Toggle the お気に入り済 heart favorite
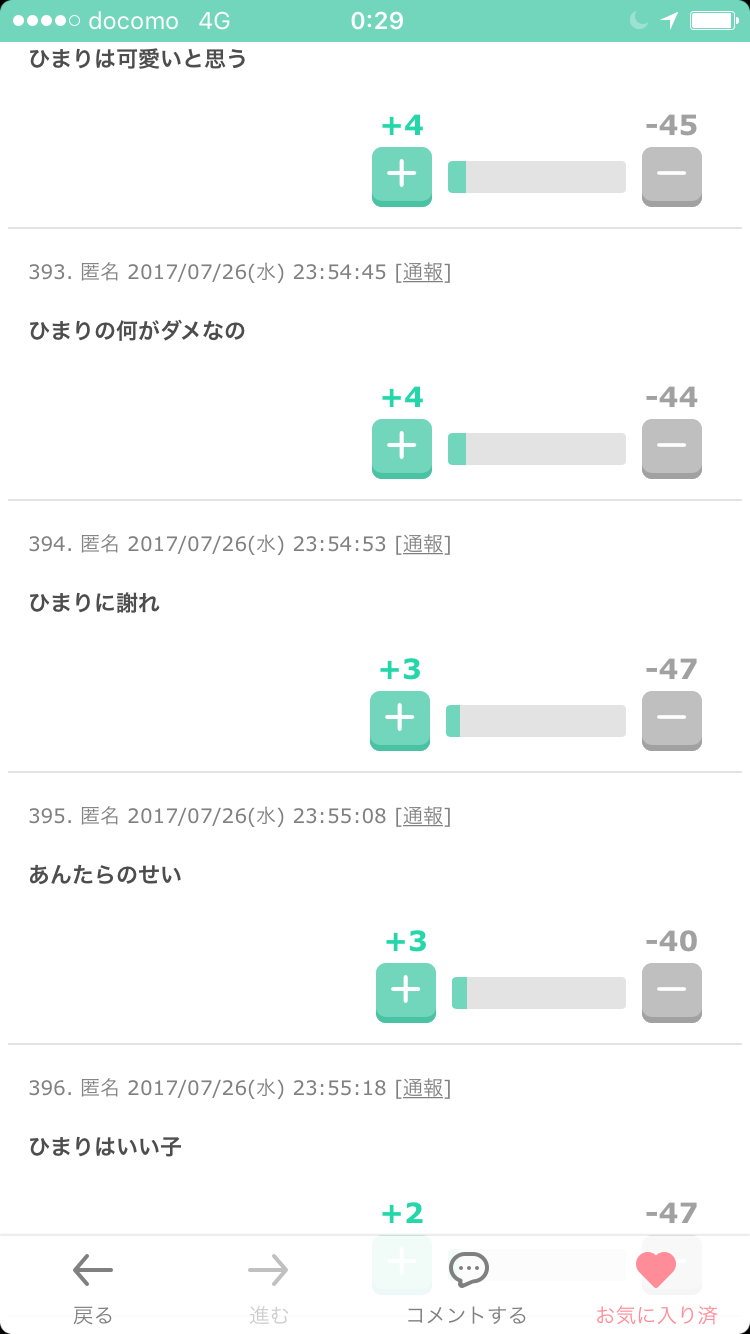 [657, 1284]
